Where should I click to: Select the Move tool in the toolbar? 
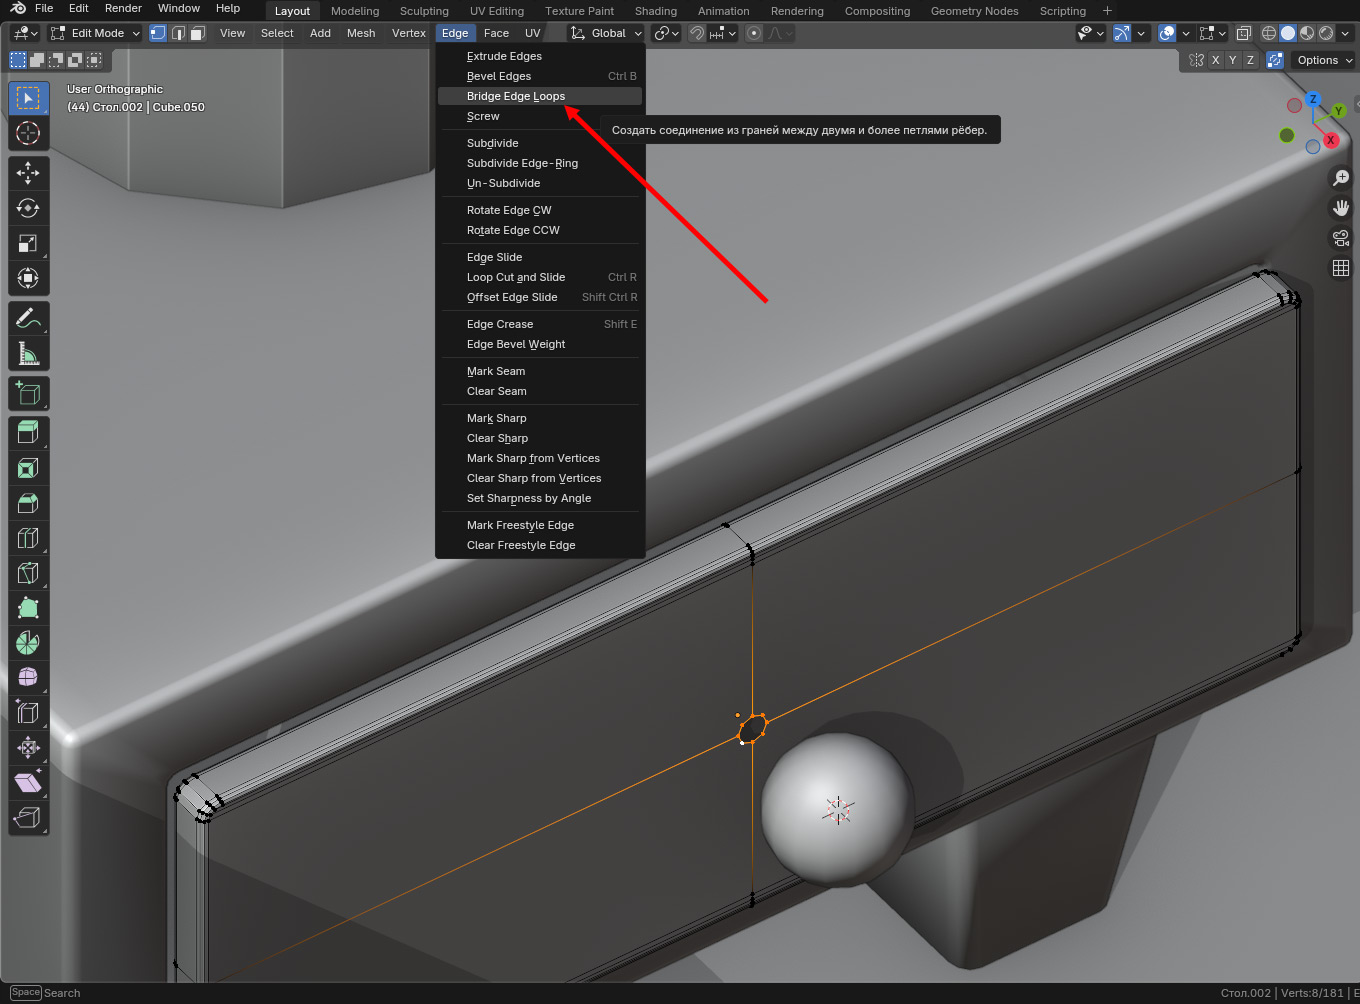pyautogui.click(x=28, y=173)
